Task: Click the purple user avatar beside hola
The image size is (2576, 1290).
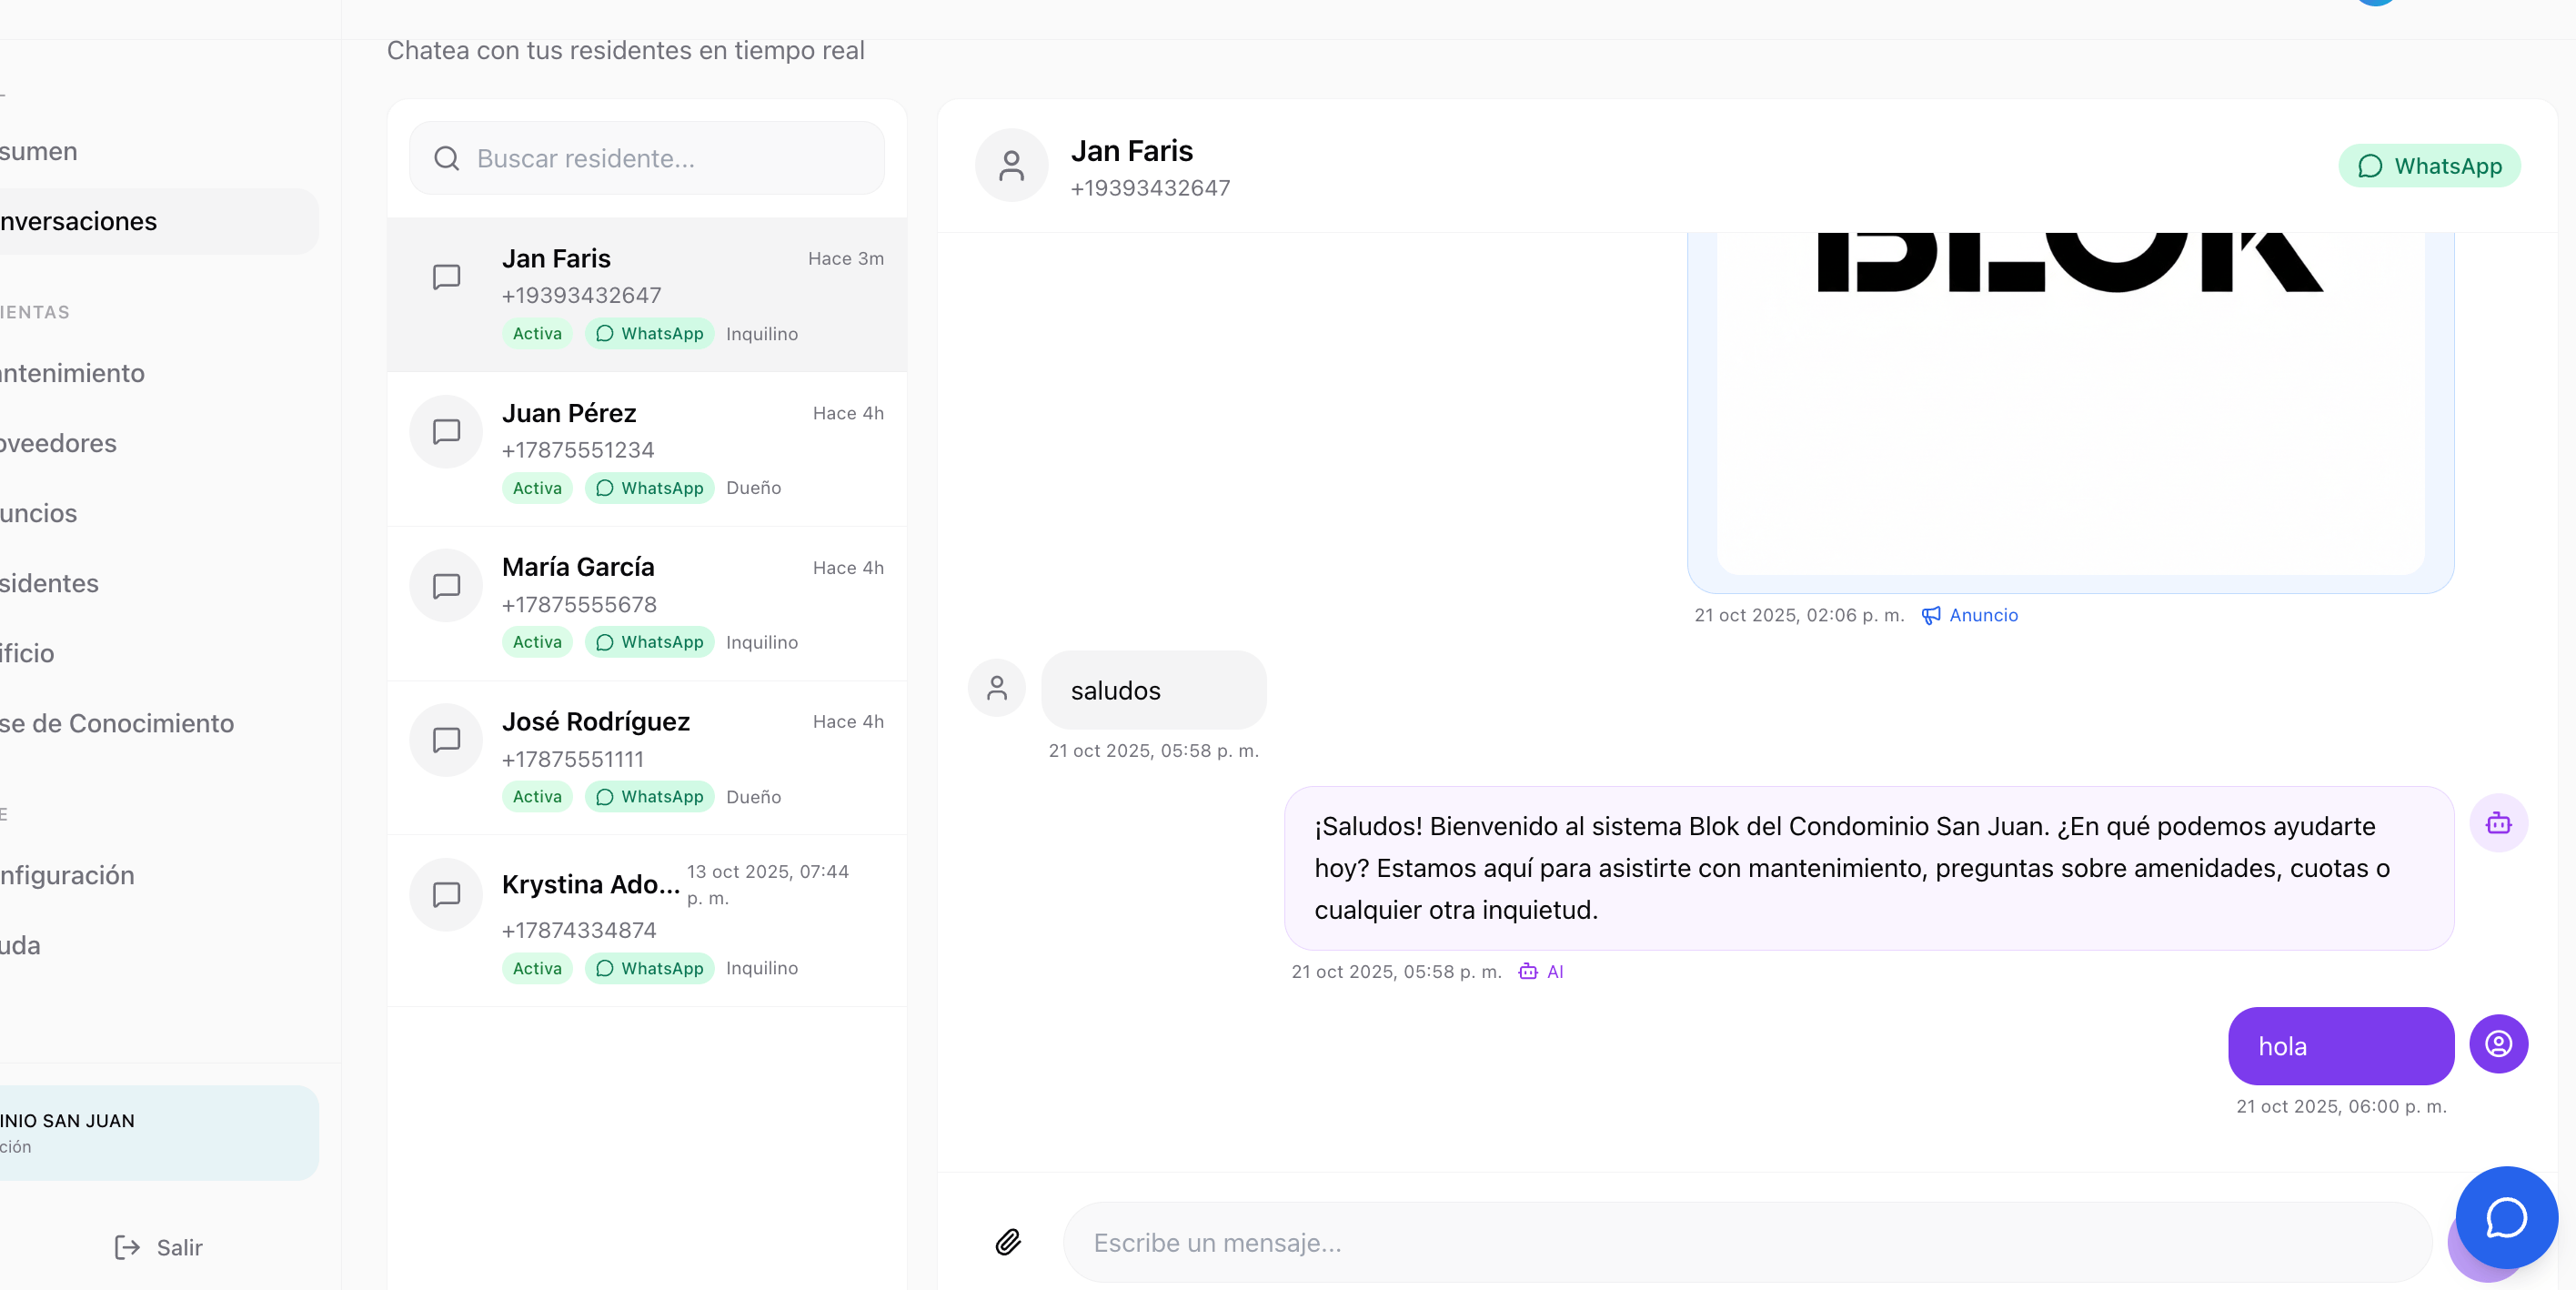Action: pyautogui.click(x=2498, y=1044)
